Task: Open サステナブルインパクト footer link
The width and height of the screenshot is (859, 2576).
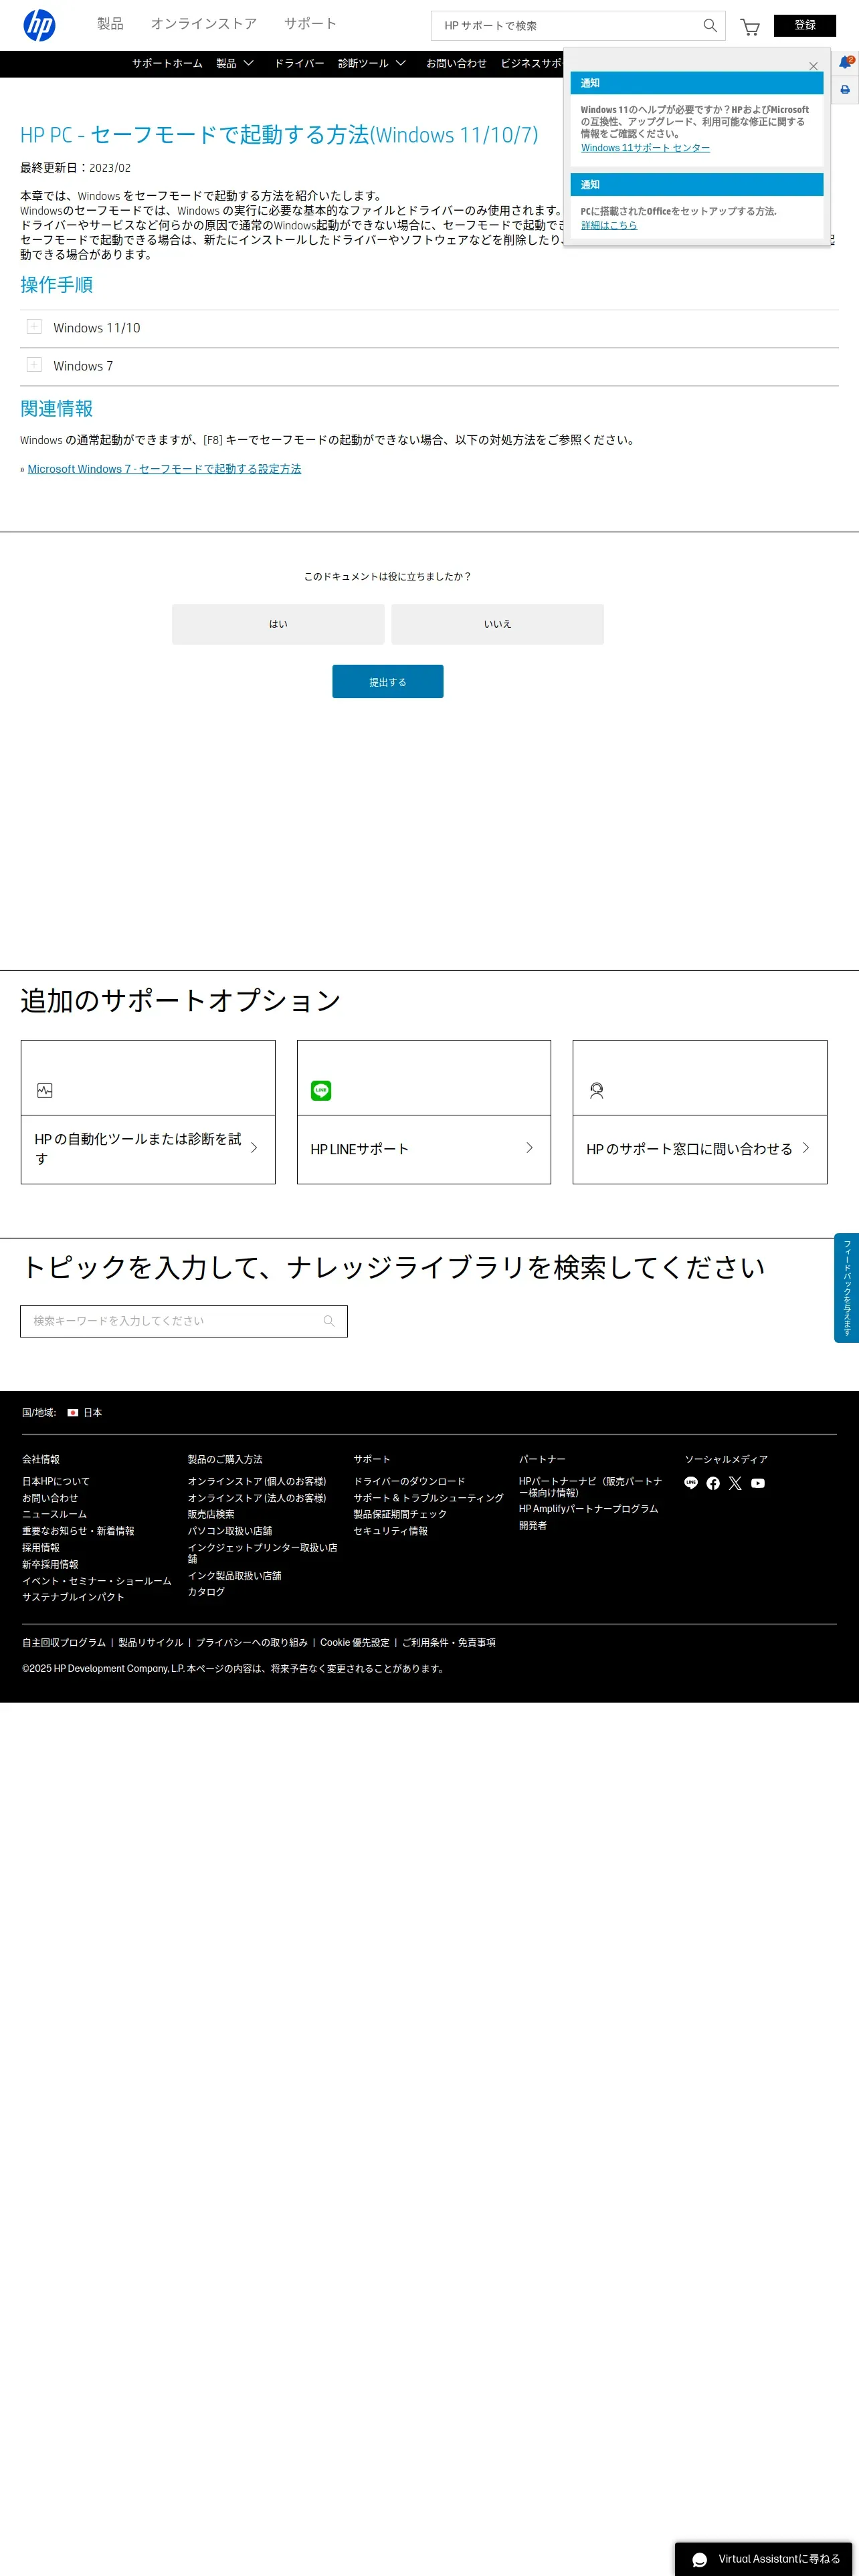Action: 73,1597
